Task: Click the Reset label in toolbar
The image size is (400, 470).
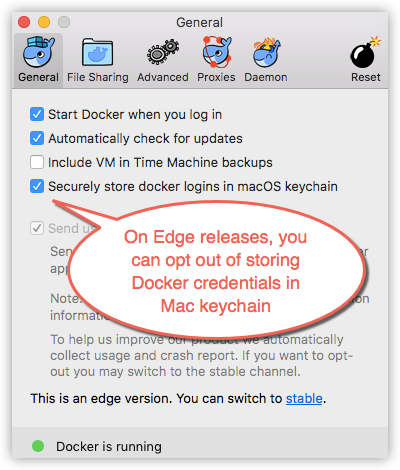Action: pyautogui.click(x=366, y=77)
